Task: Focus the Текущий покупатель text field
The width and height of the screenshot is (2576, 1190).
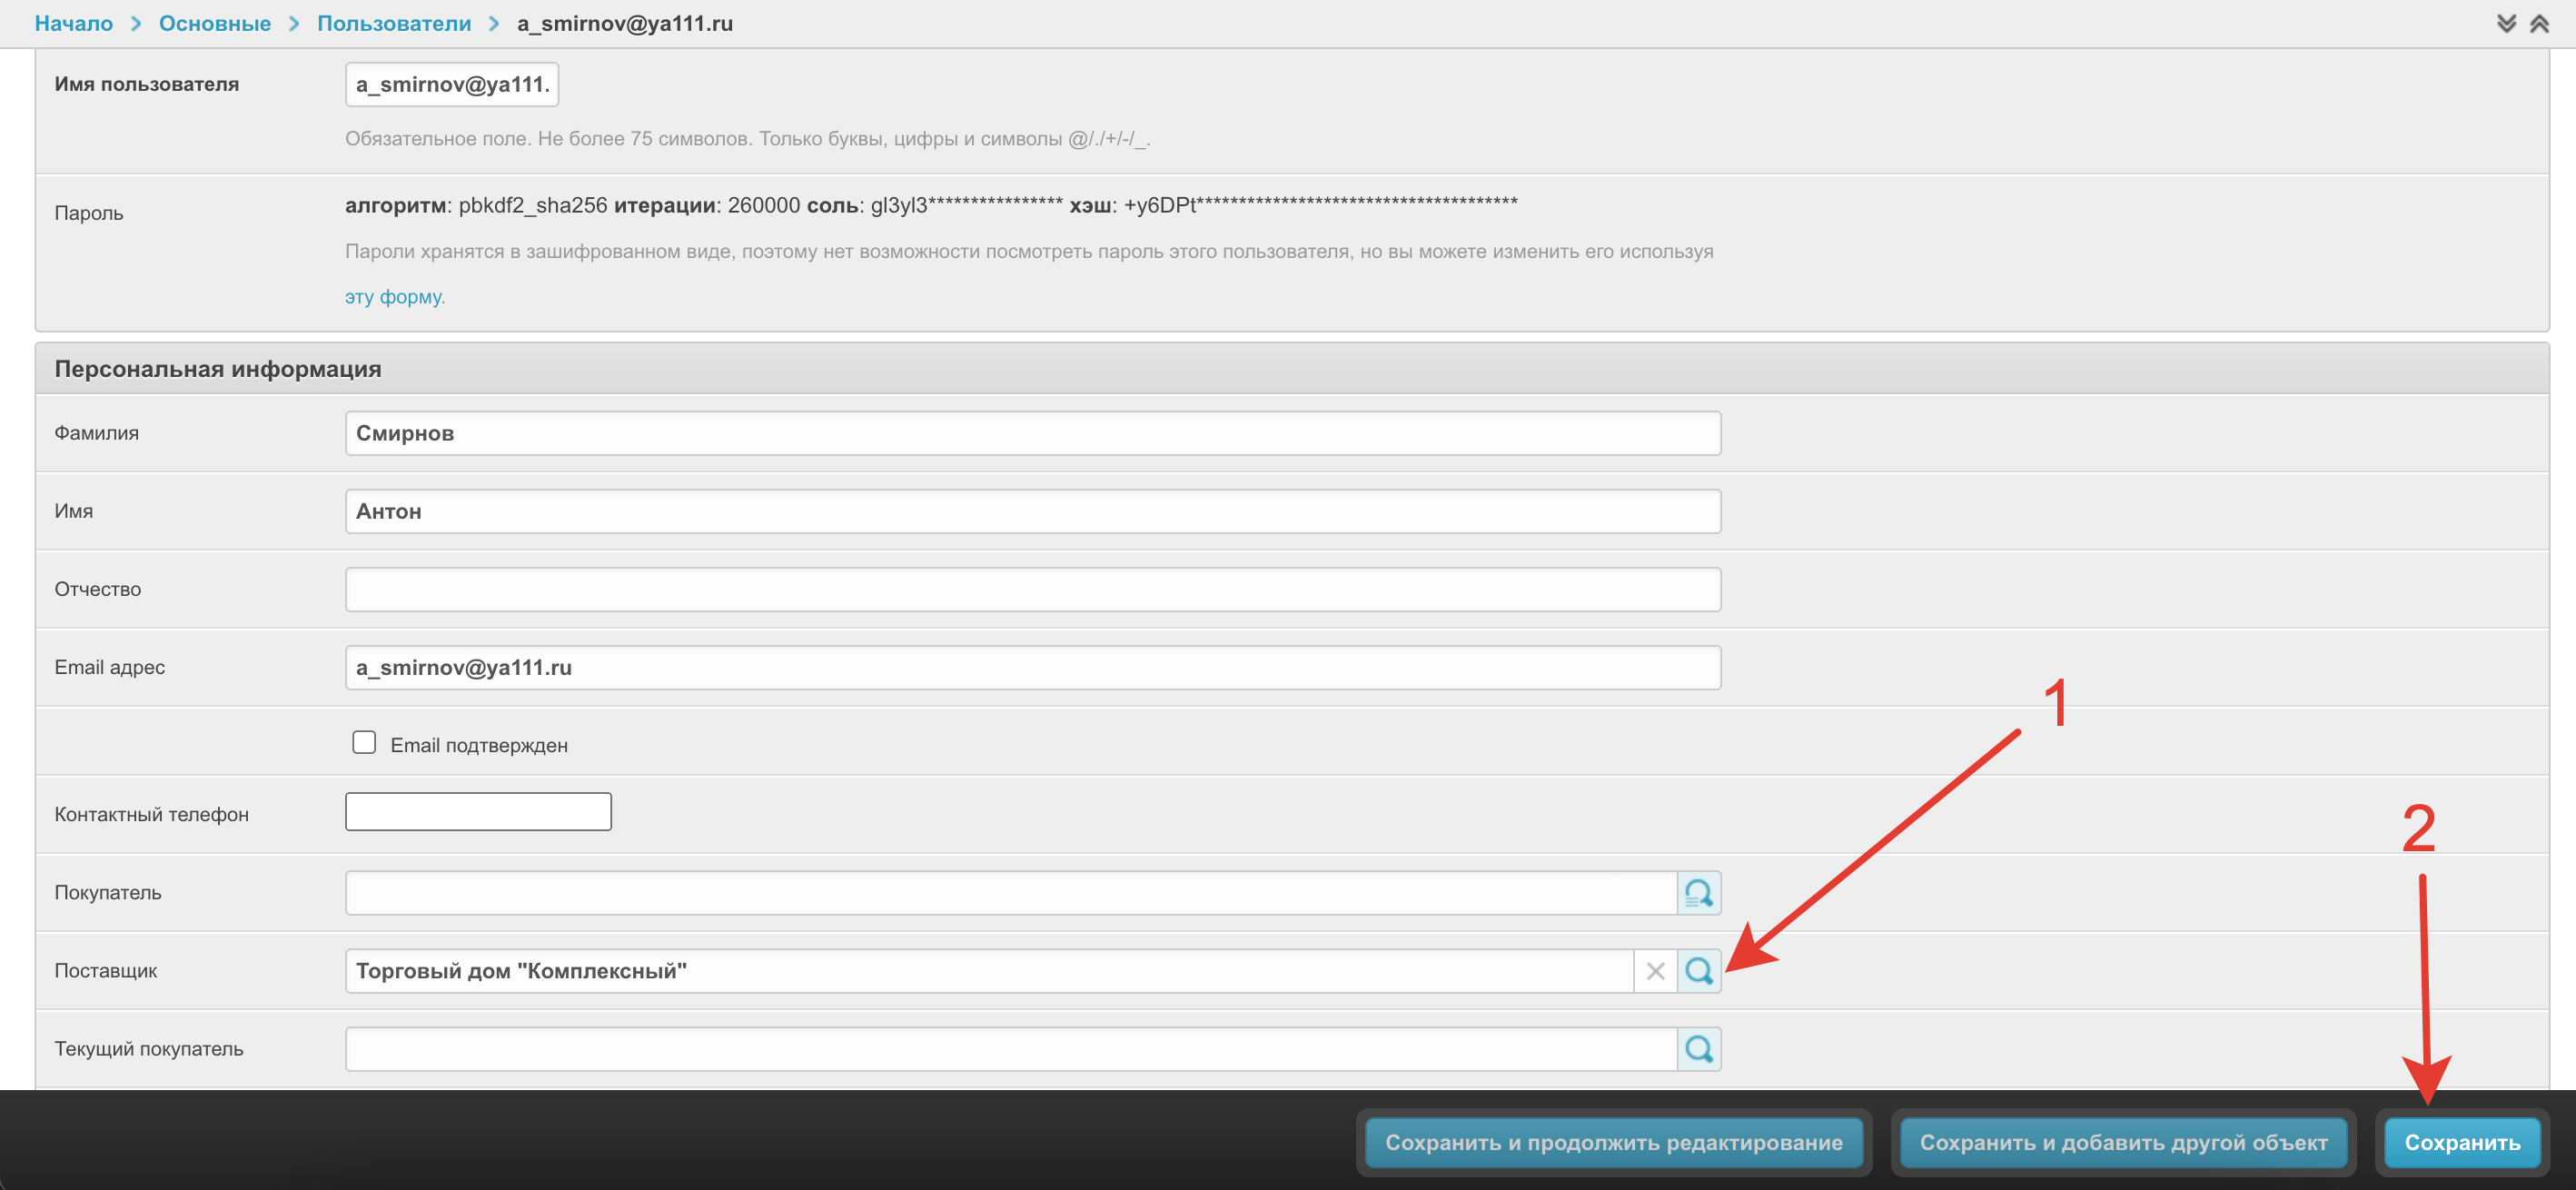Action: tap(1011, 1048)
